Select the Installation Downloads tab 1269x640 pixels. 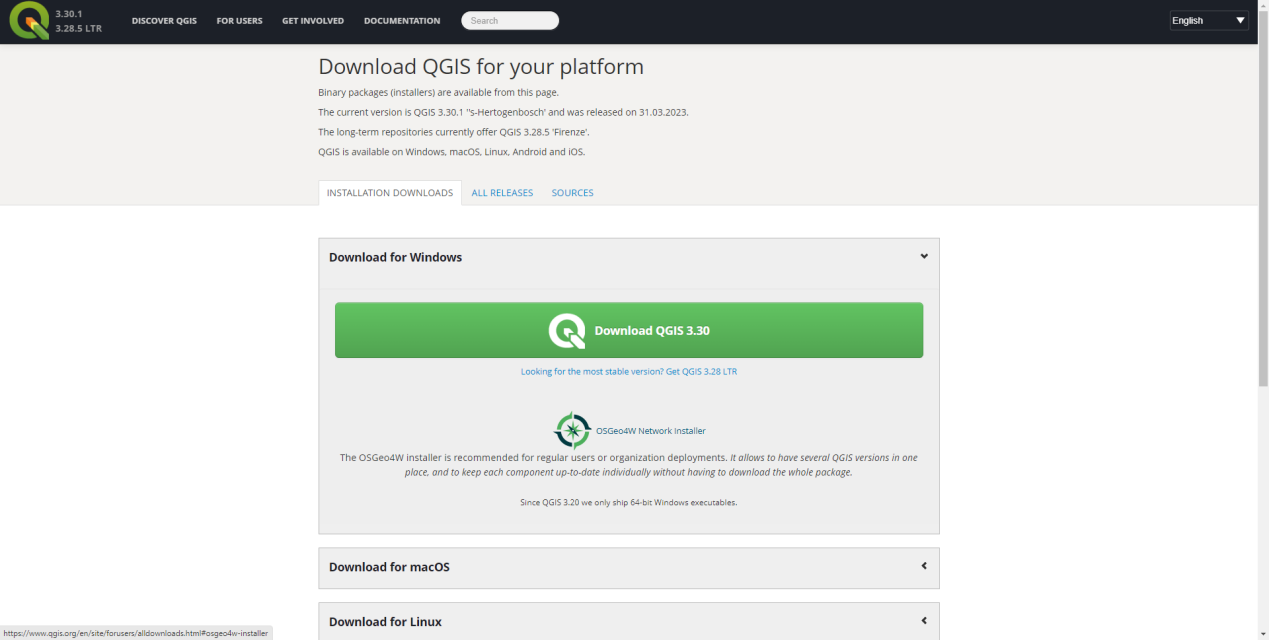click(x=389, y=193)
